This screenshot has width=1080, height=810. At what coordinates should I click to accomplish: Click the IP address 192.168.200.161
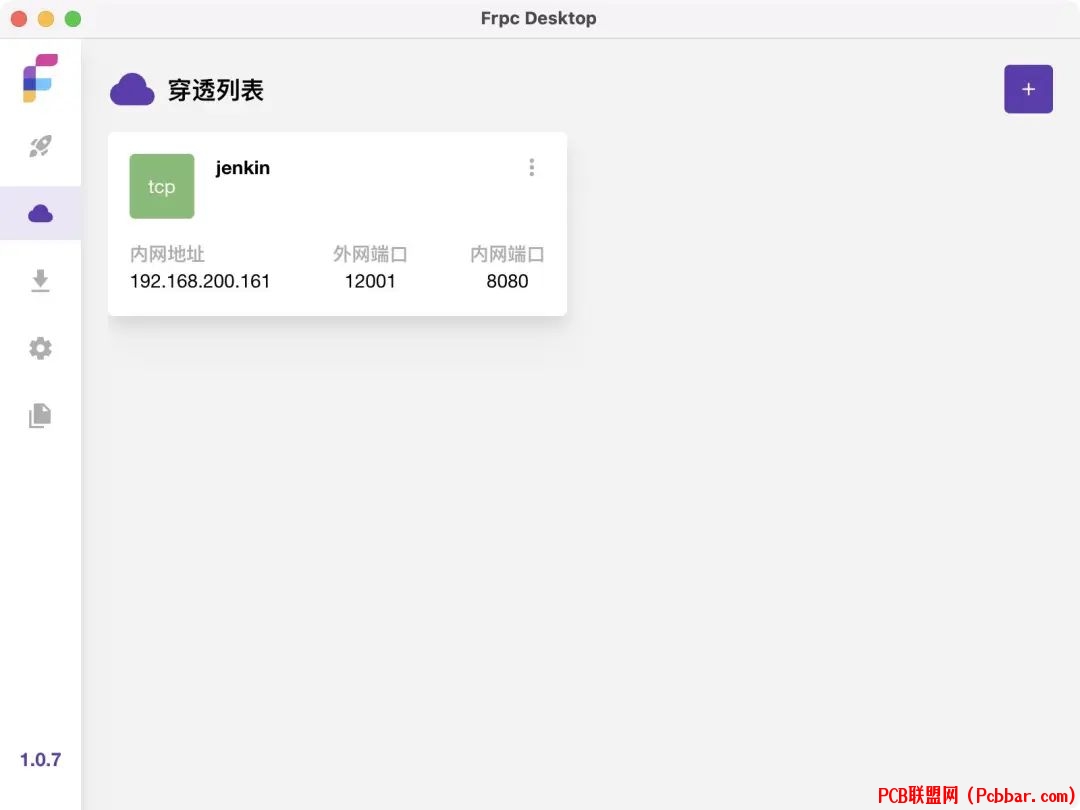(x=200, y=281)
